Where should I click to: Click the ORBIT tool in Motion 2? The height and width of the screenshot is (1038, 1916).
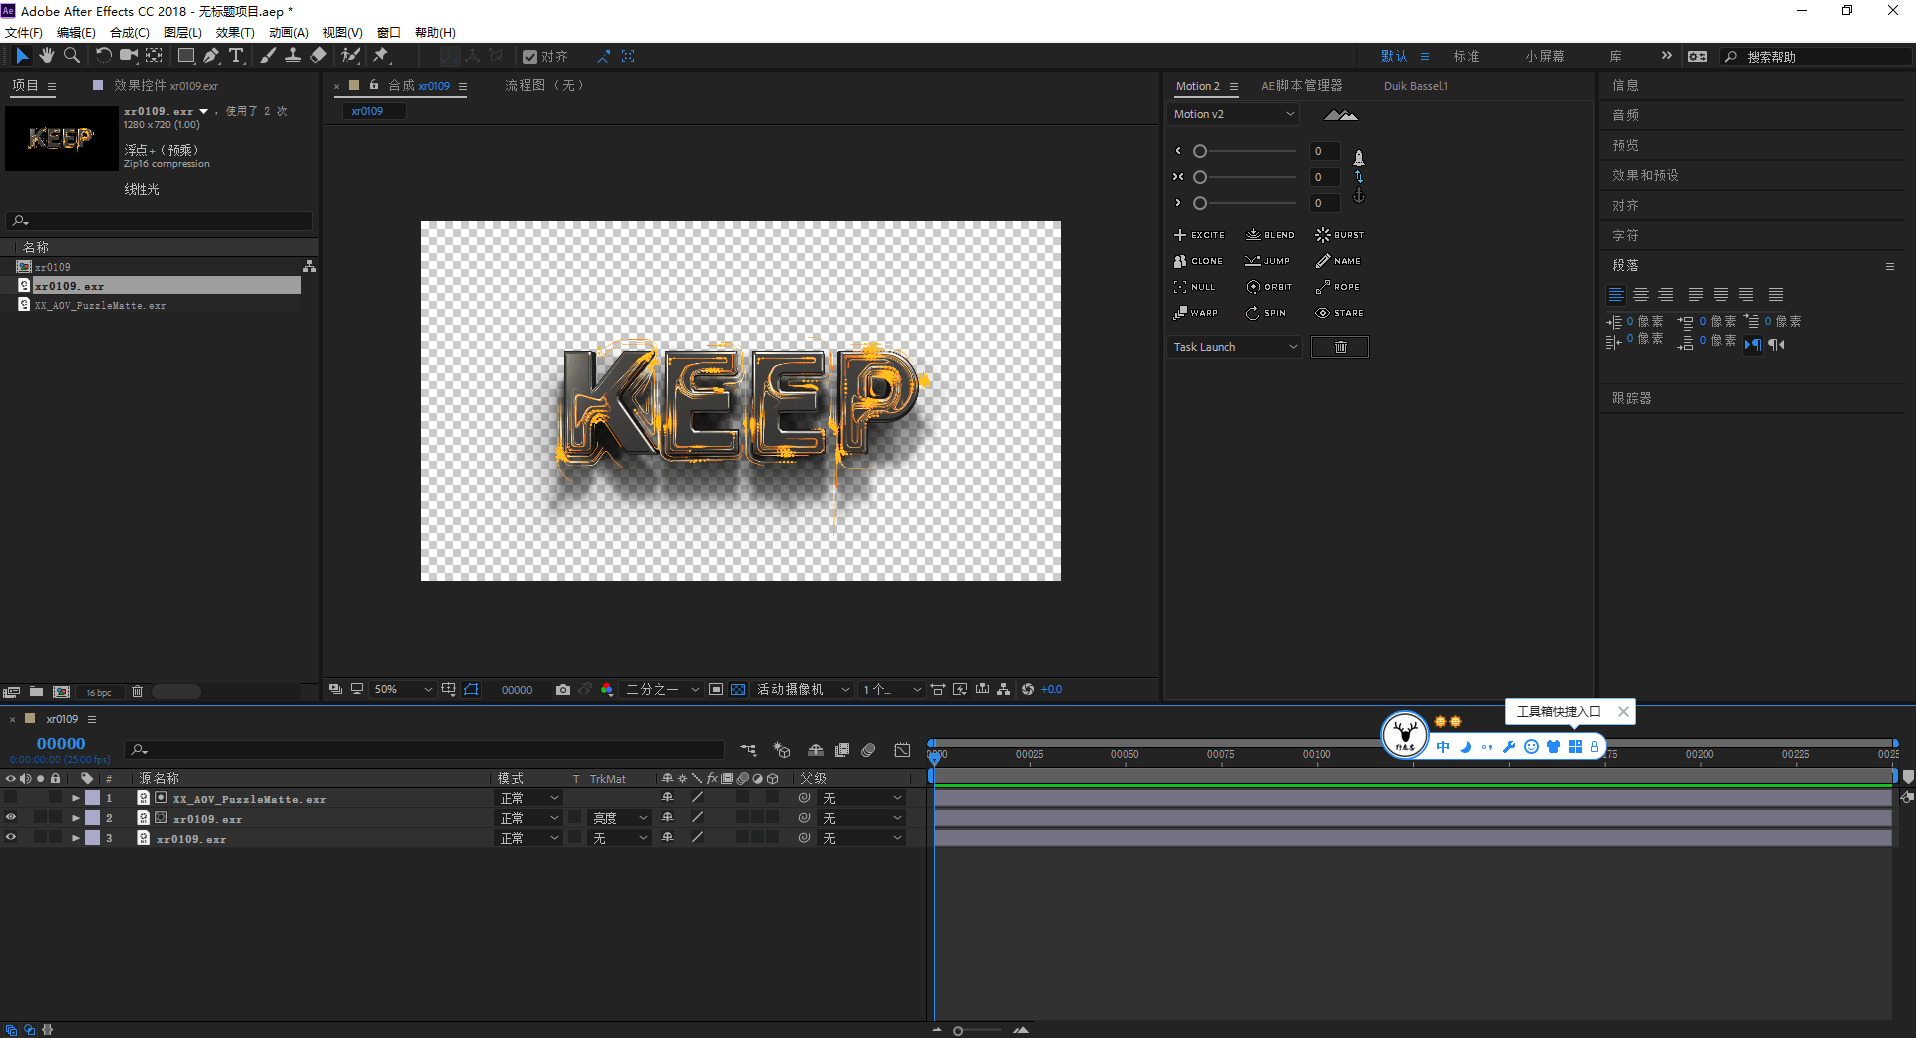pyautogui.click(x=1269, y=287)
